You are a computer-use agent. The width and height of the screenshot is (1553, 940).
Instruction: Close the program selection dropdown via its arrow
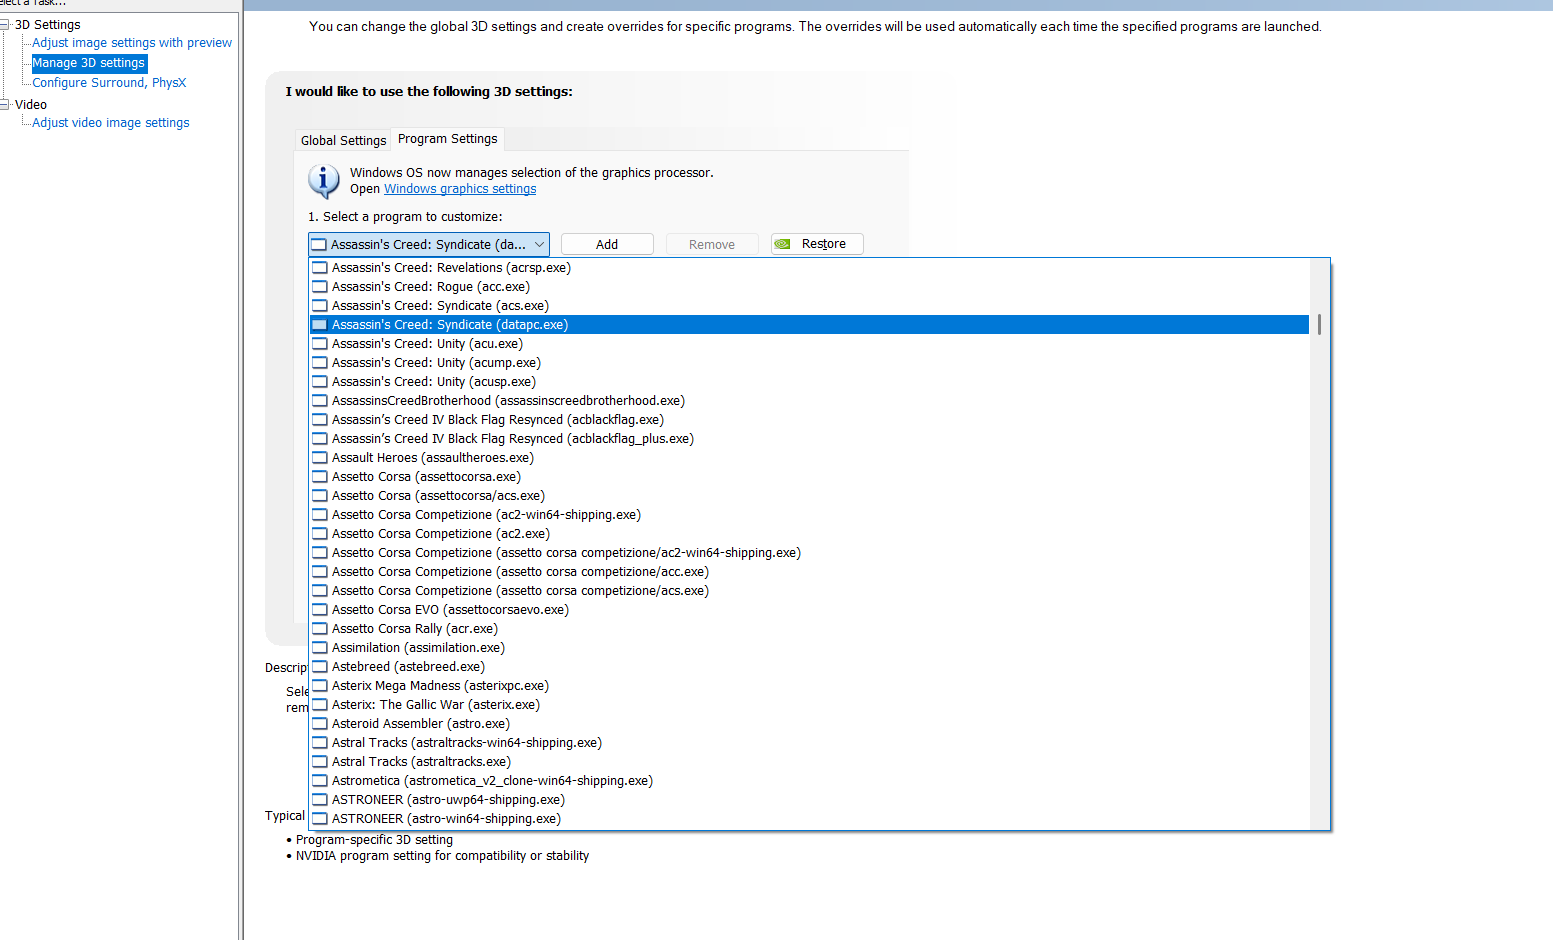pyautogui.click(x=539, y=245)
